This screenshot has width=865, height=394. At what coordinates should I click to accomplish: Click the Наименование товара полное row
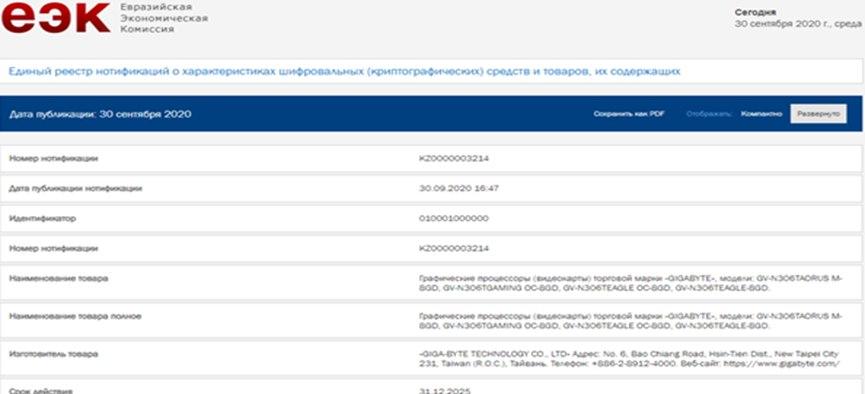432,321
